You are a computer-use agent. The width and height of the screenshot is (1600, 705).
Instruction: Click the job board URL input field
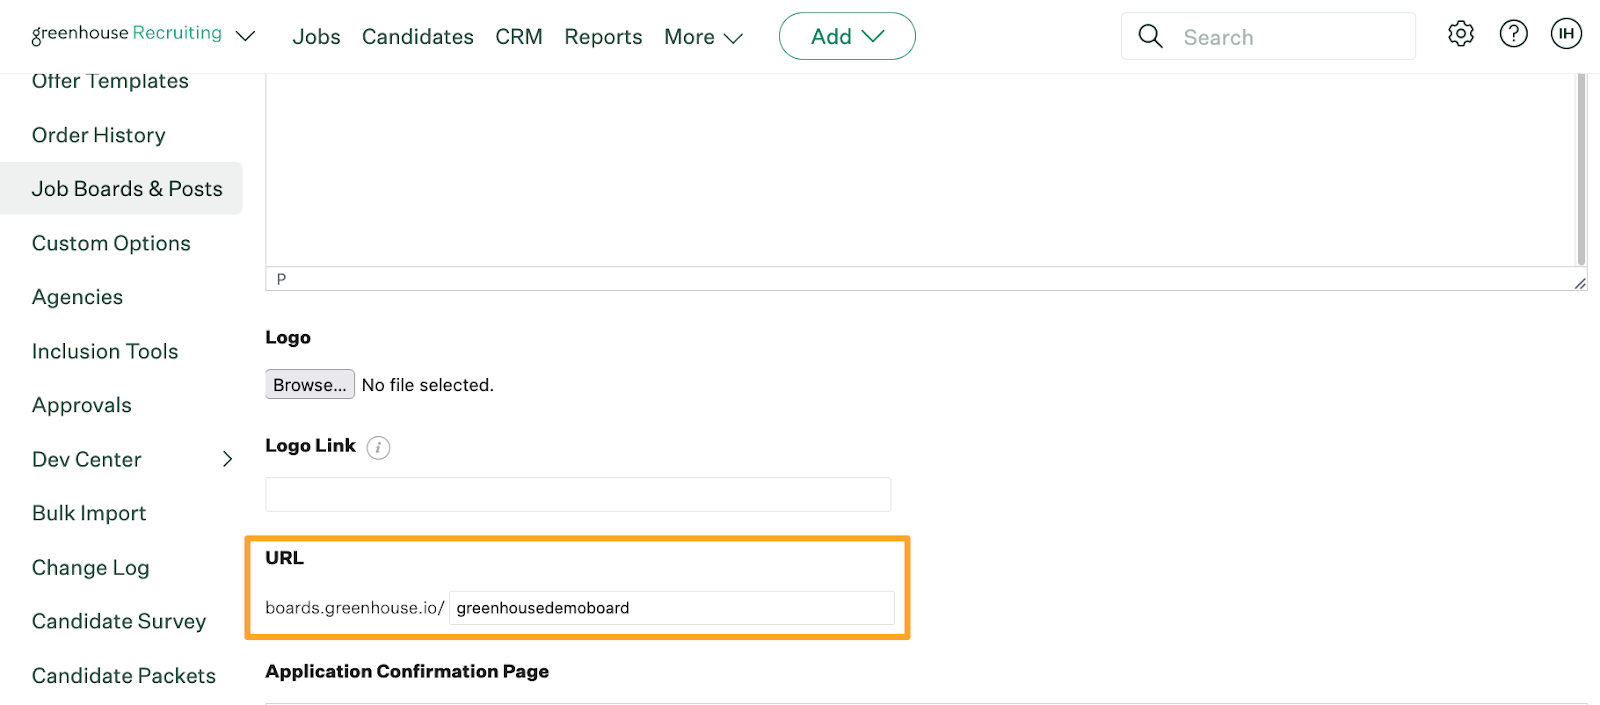click(671, 608)
